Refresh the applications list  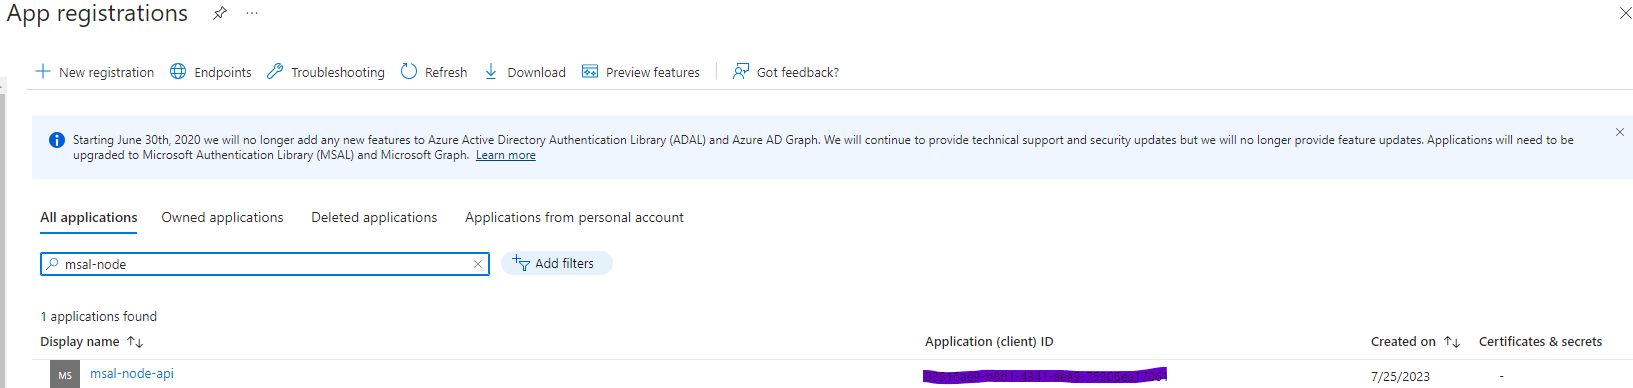coord(434,72)
